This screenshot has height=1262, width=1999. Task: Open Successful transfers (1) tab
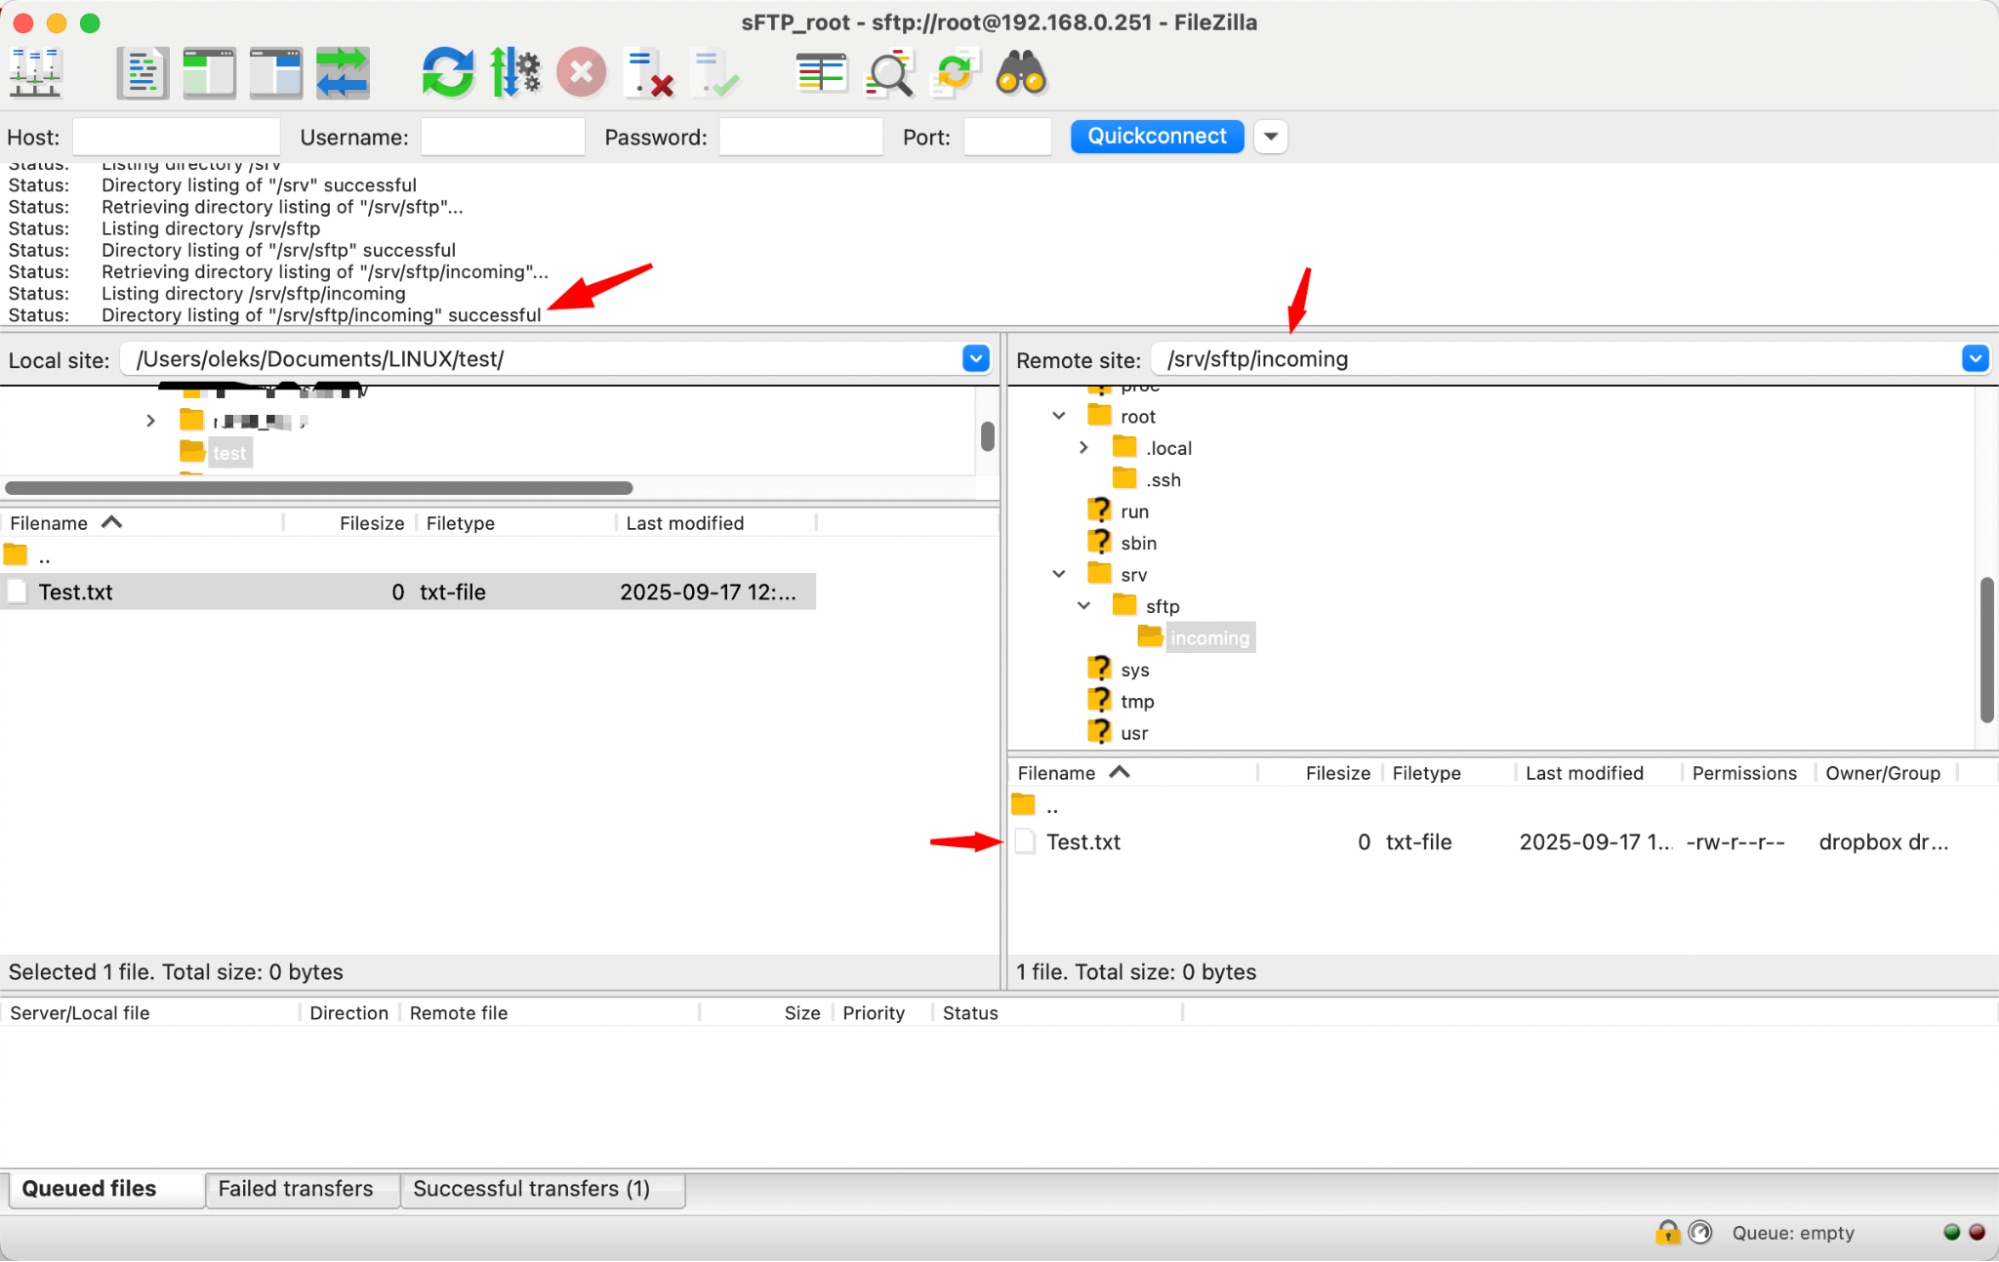pos(531,1188)
